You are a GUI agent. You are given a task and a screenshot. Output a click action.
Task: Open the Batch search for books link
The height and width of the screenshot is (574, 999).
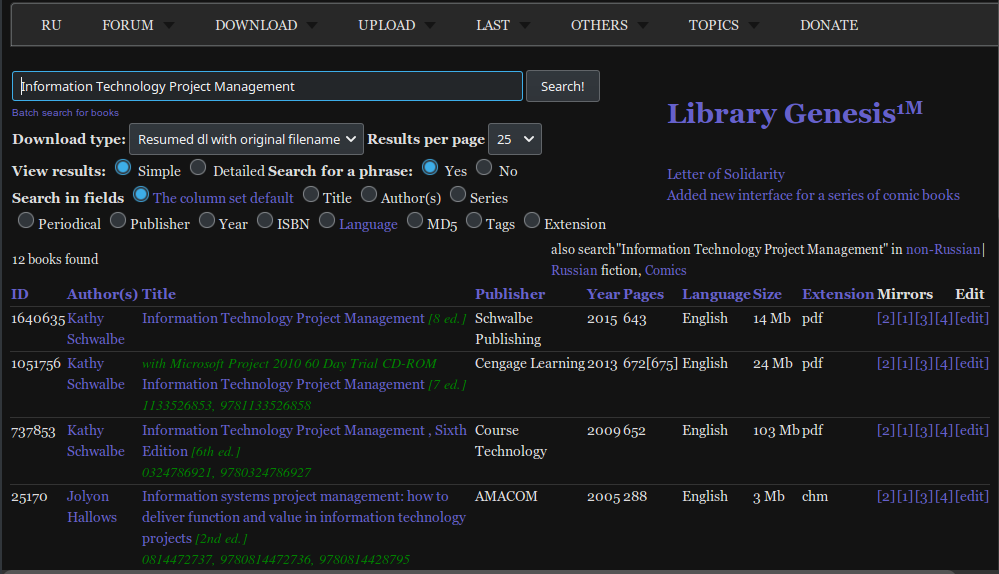[65, 113]
